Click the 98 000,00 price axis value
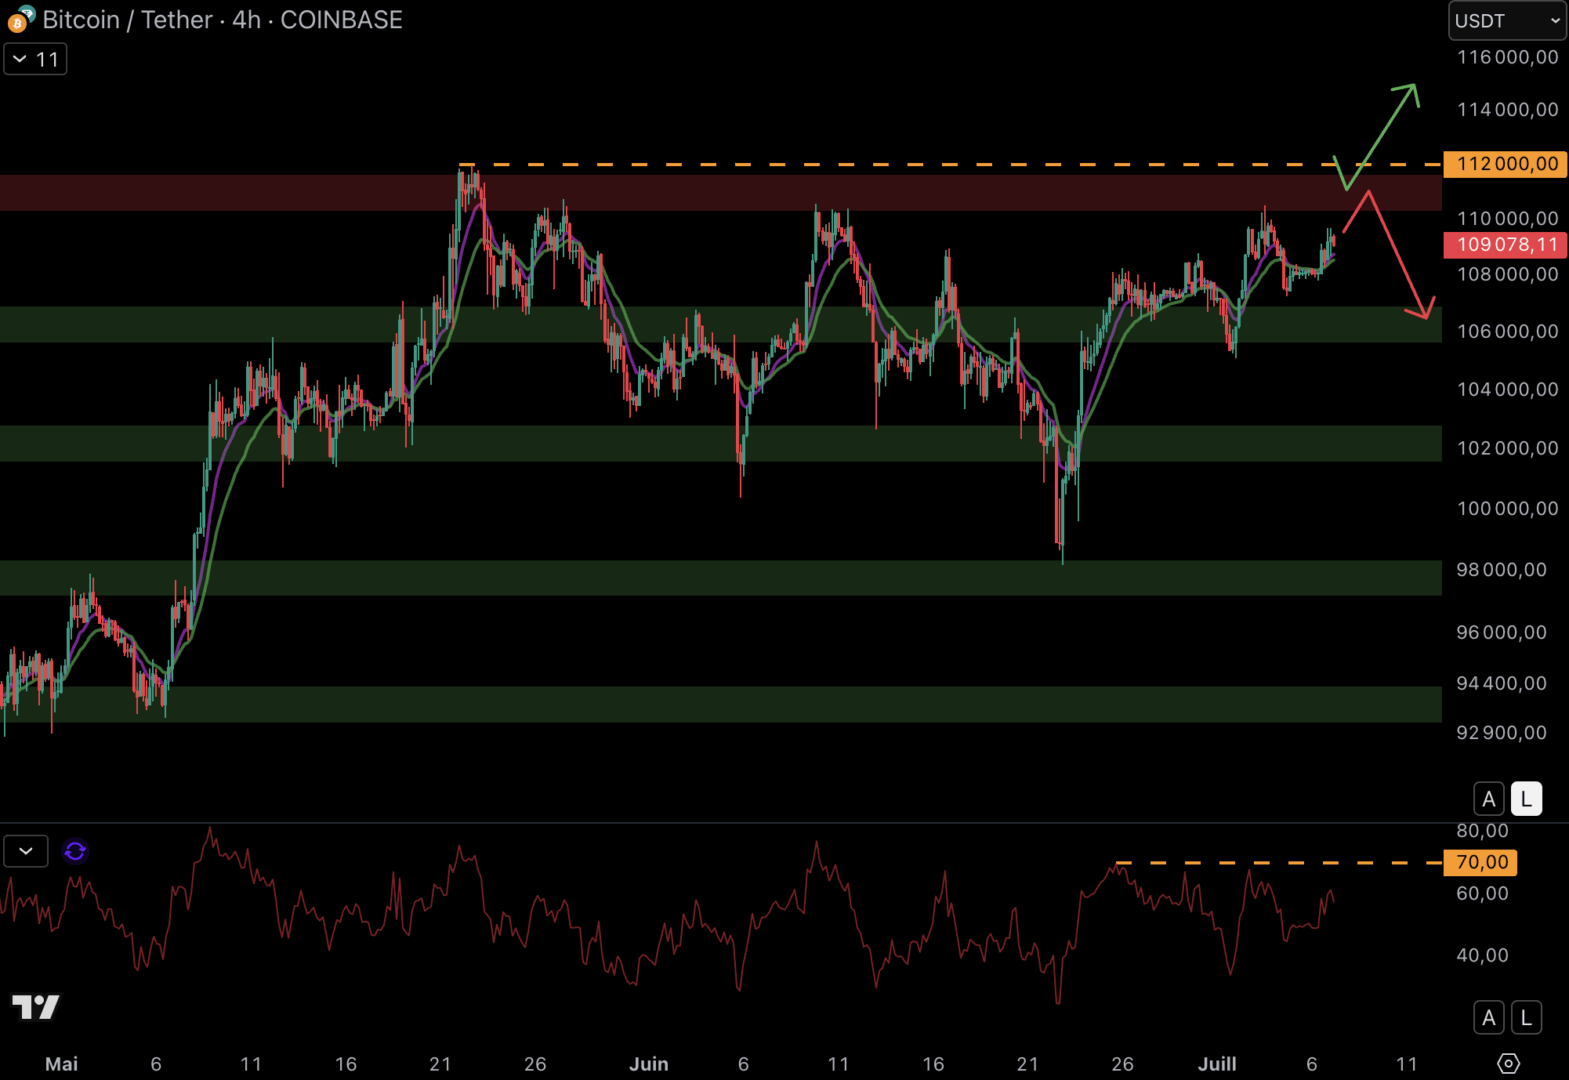Viewport: 1569px width, 1080px height. point(1502,569)
